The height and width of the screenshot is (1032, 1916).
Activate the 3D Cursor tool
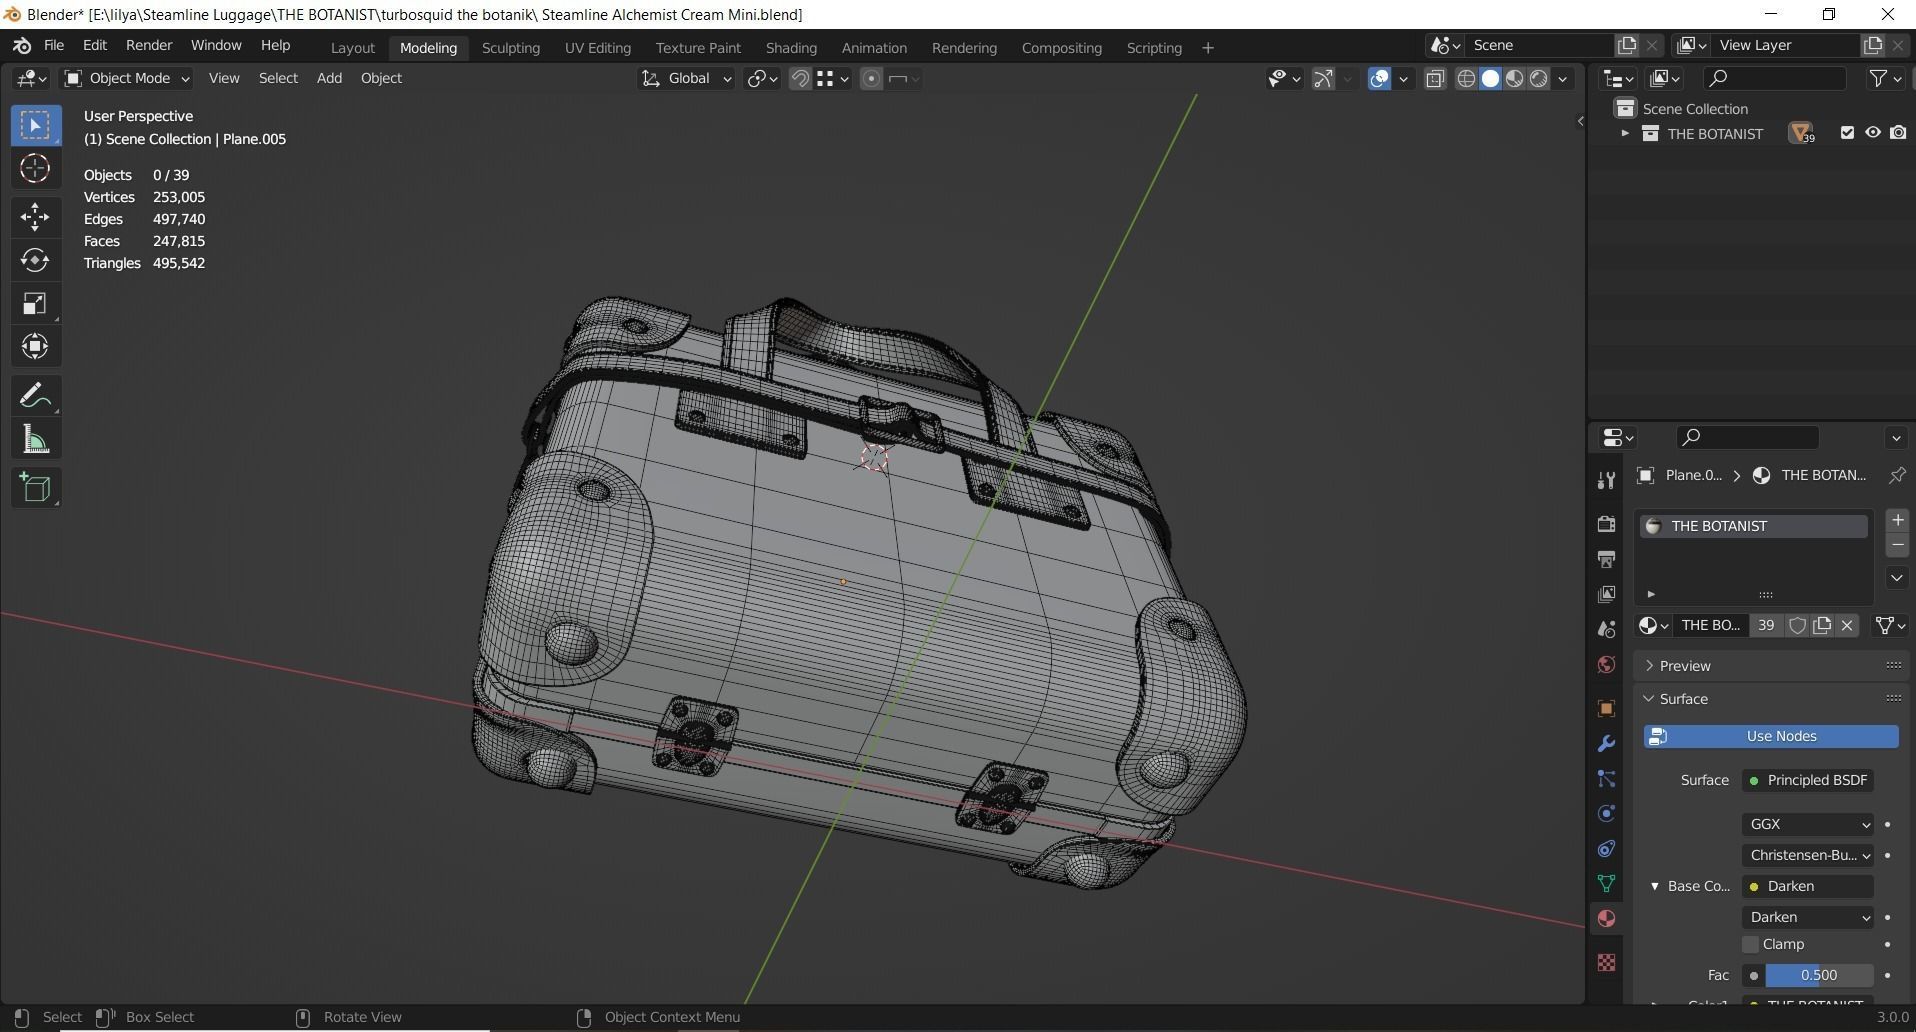pyautogui.click(x=35, y=169)
